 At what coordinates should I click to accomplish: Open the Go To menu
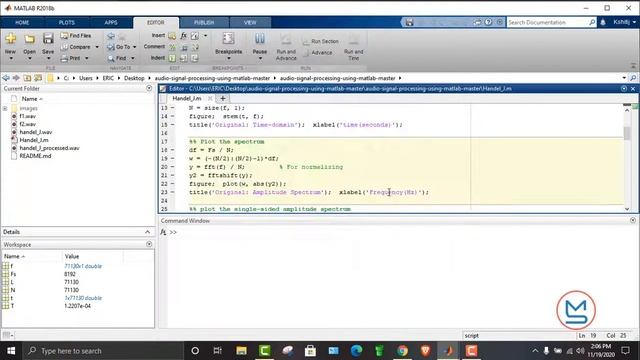point(122,47)
